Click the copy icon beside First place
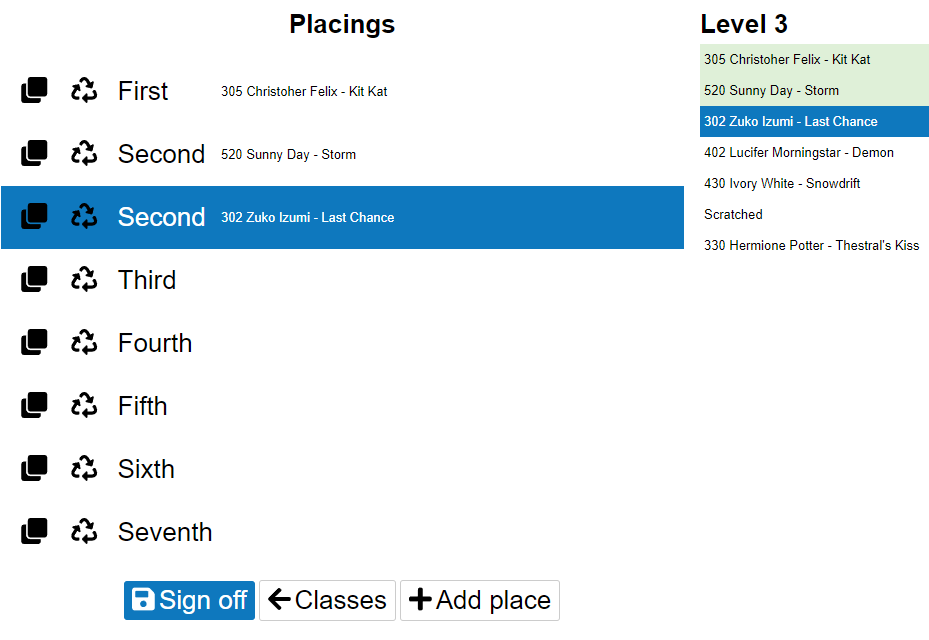This screenshot has height=640, width=929. (x=34, y=91)
